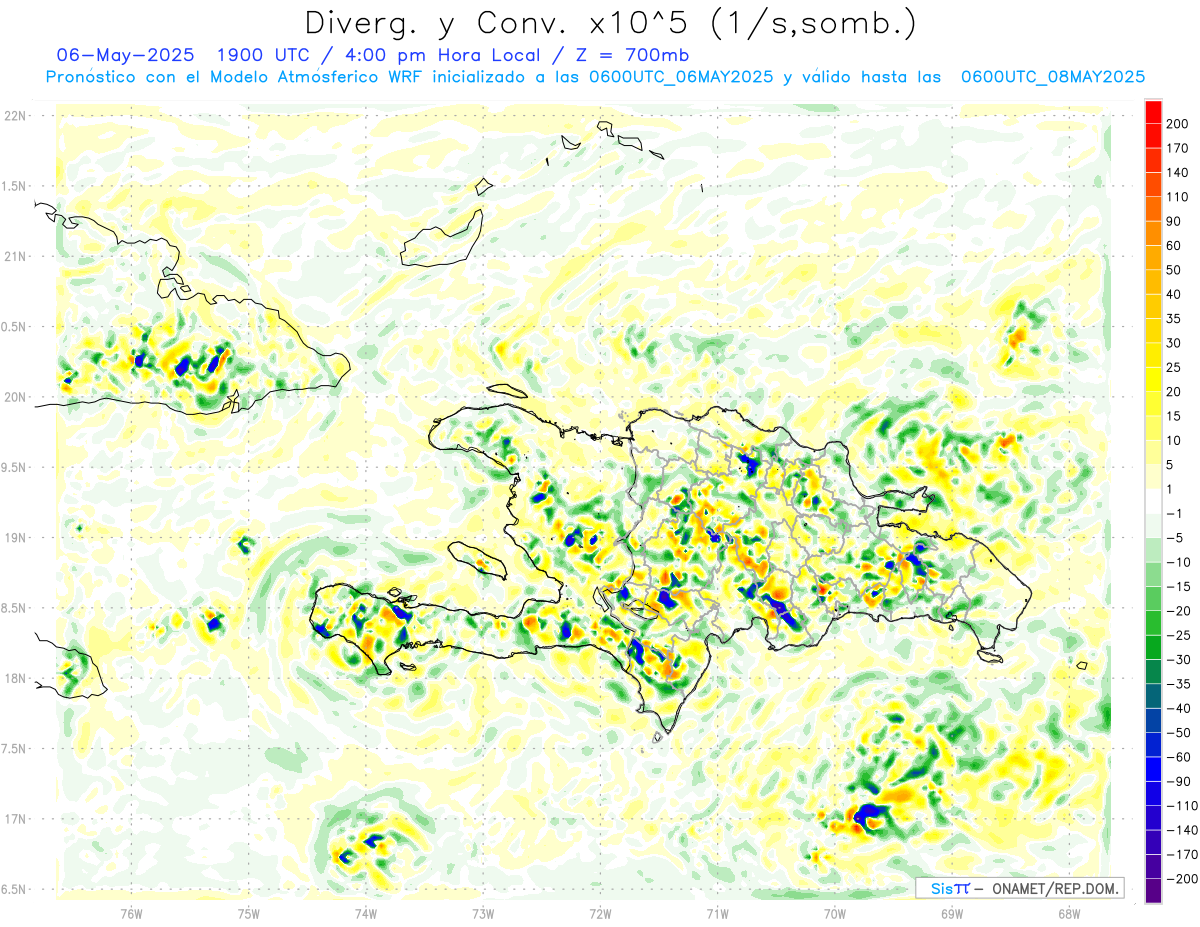The width and height of the screenshot is (1200, 927).
Task: Pick the blue swatch between -60 and -90
Action: [1153, 769]
